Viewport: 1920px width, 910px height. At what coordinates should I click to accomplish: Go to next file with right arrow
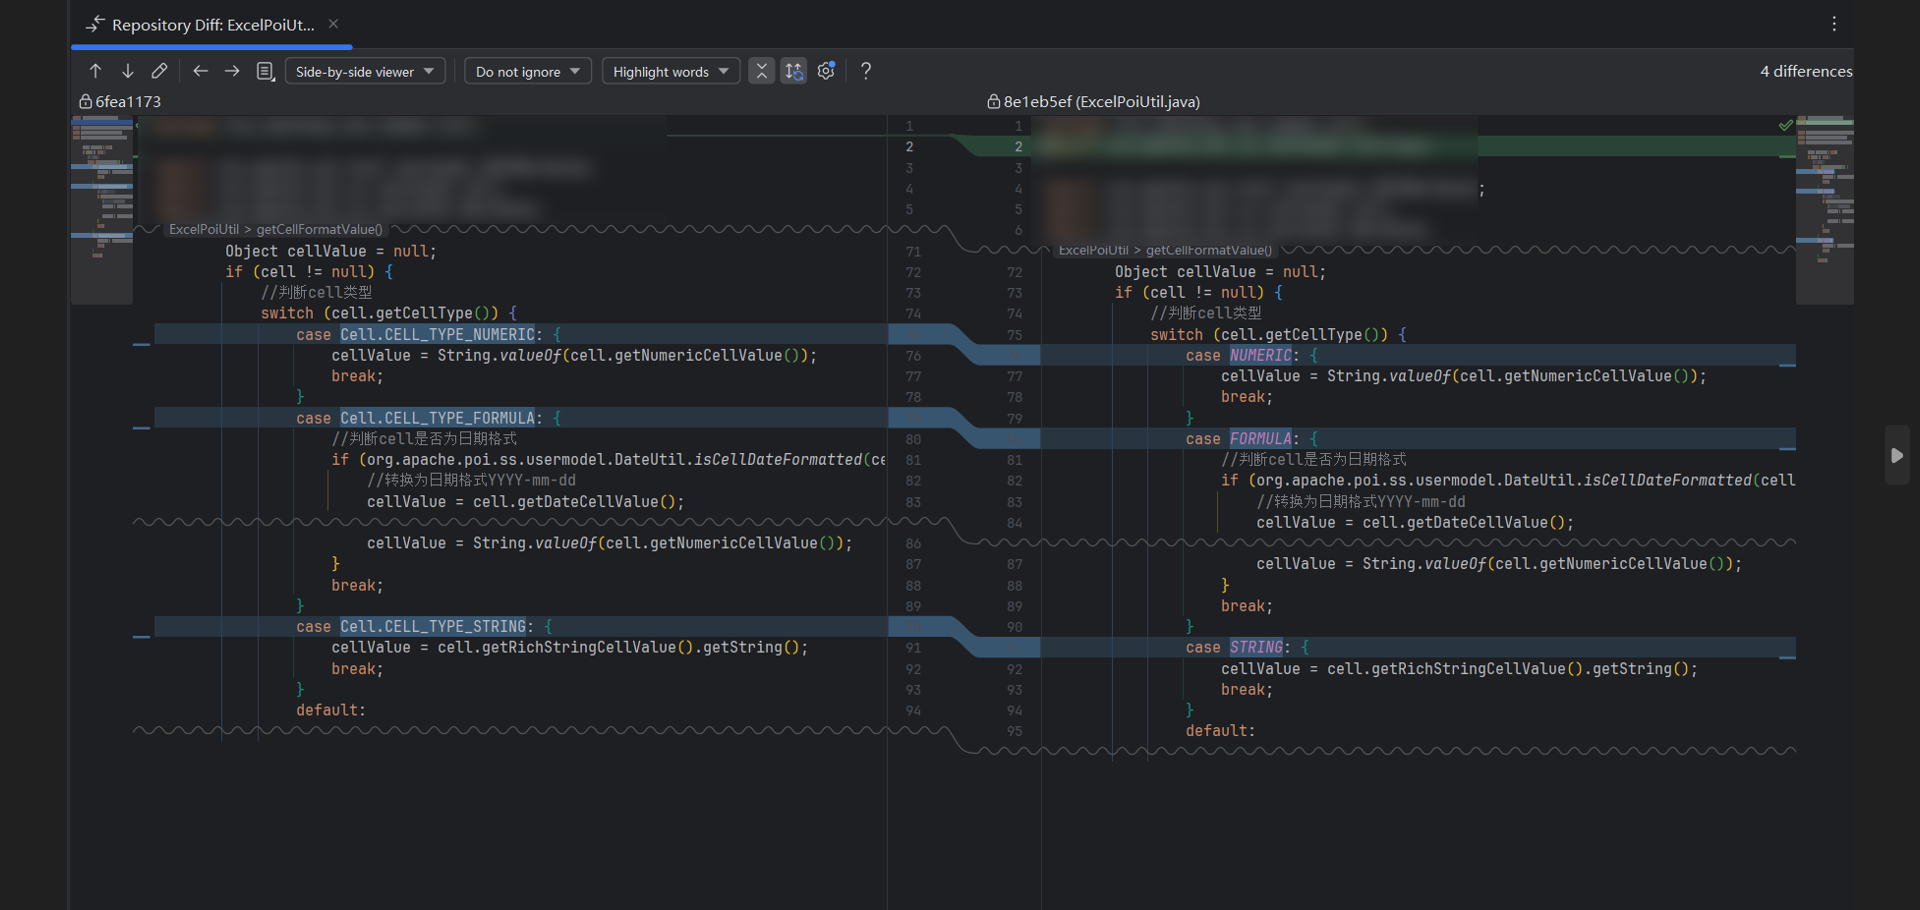click(x=232, y=71)
